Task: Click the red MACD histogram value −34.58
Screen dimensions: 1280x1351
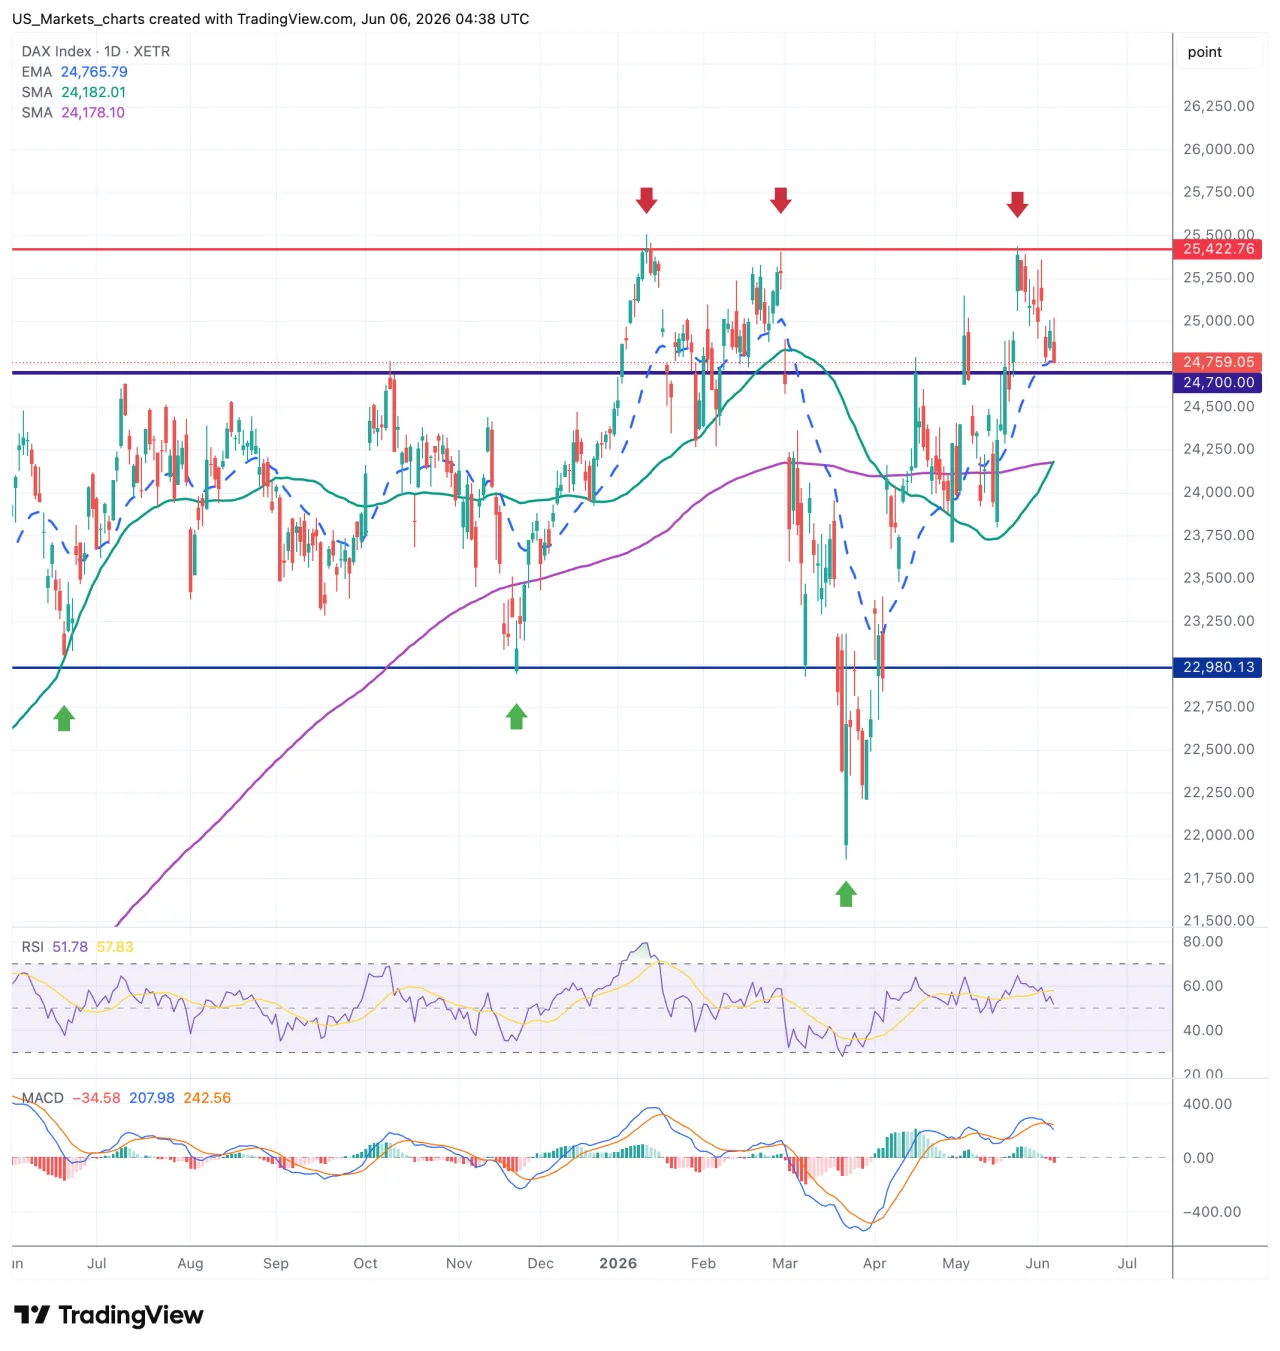Action: pyautogui.click(x=97, y=1098)
